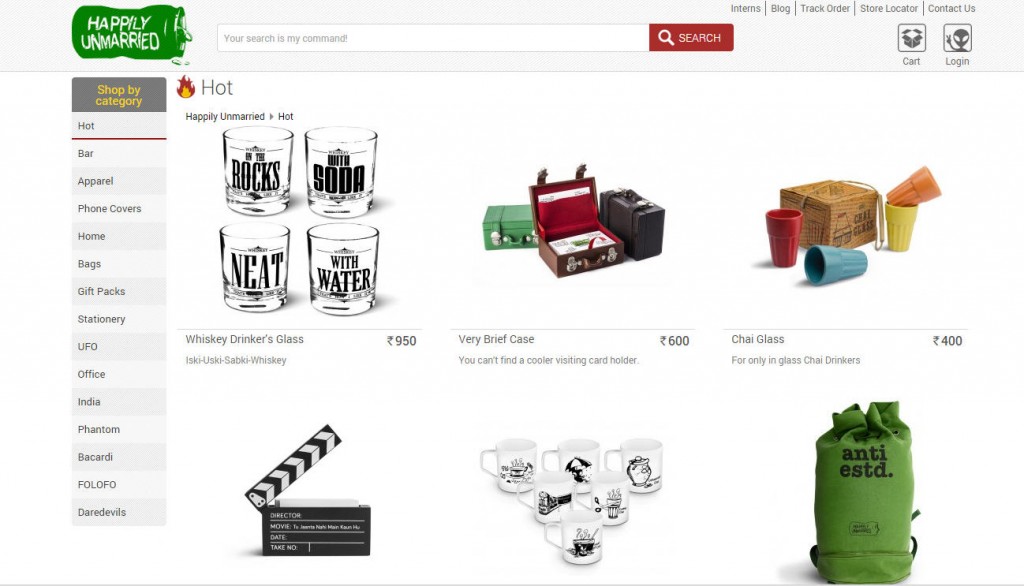The height and width of the screenshot is (586, 1024).
Task: Go to Track Order
Action: pyautogui.click(x=825, y=8)
